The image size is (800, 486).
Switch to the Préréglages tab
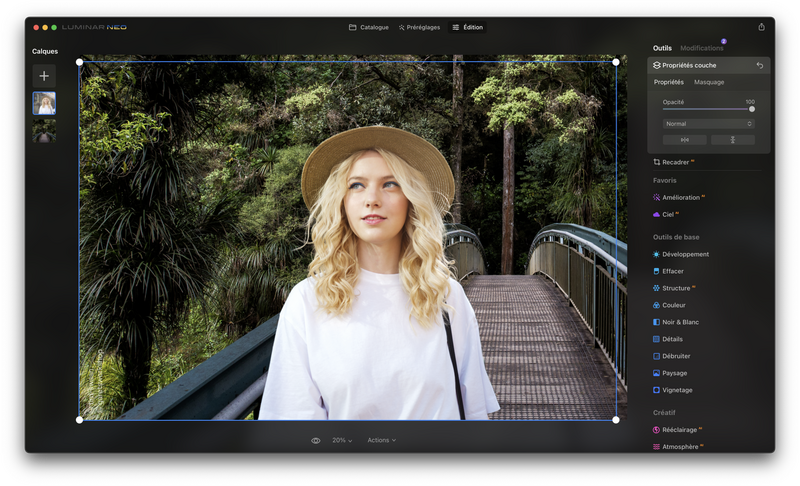[x=419, y=28]
